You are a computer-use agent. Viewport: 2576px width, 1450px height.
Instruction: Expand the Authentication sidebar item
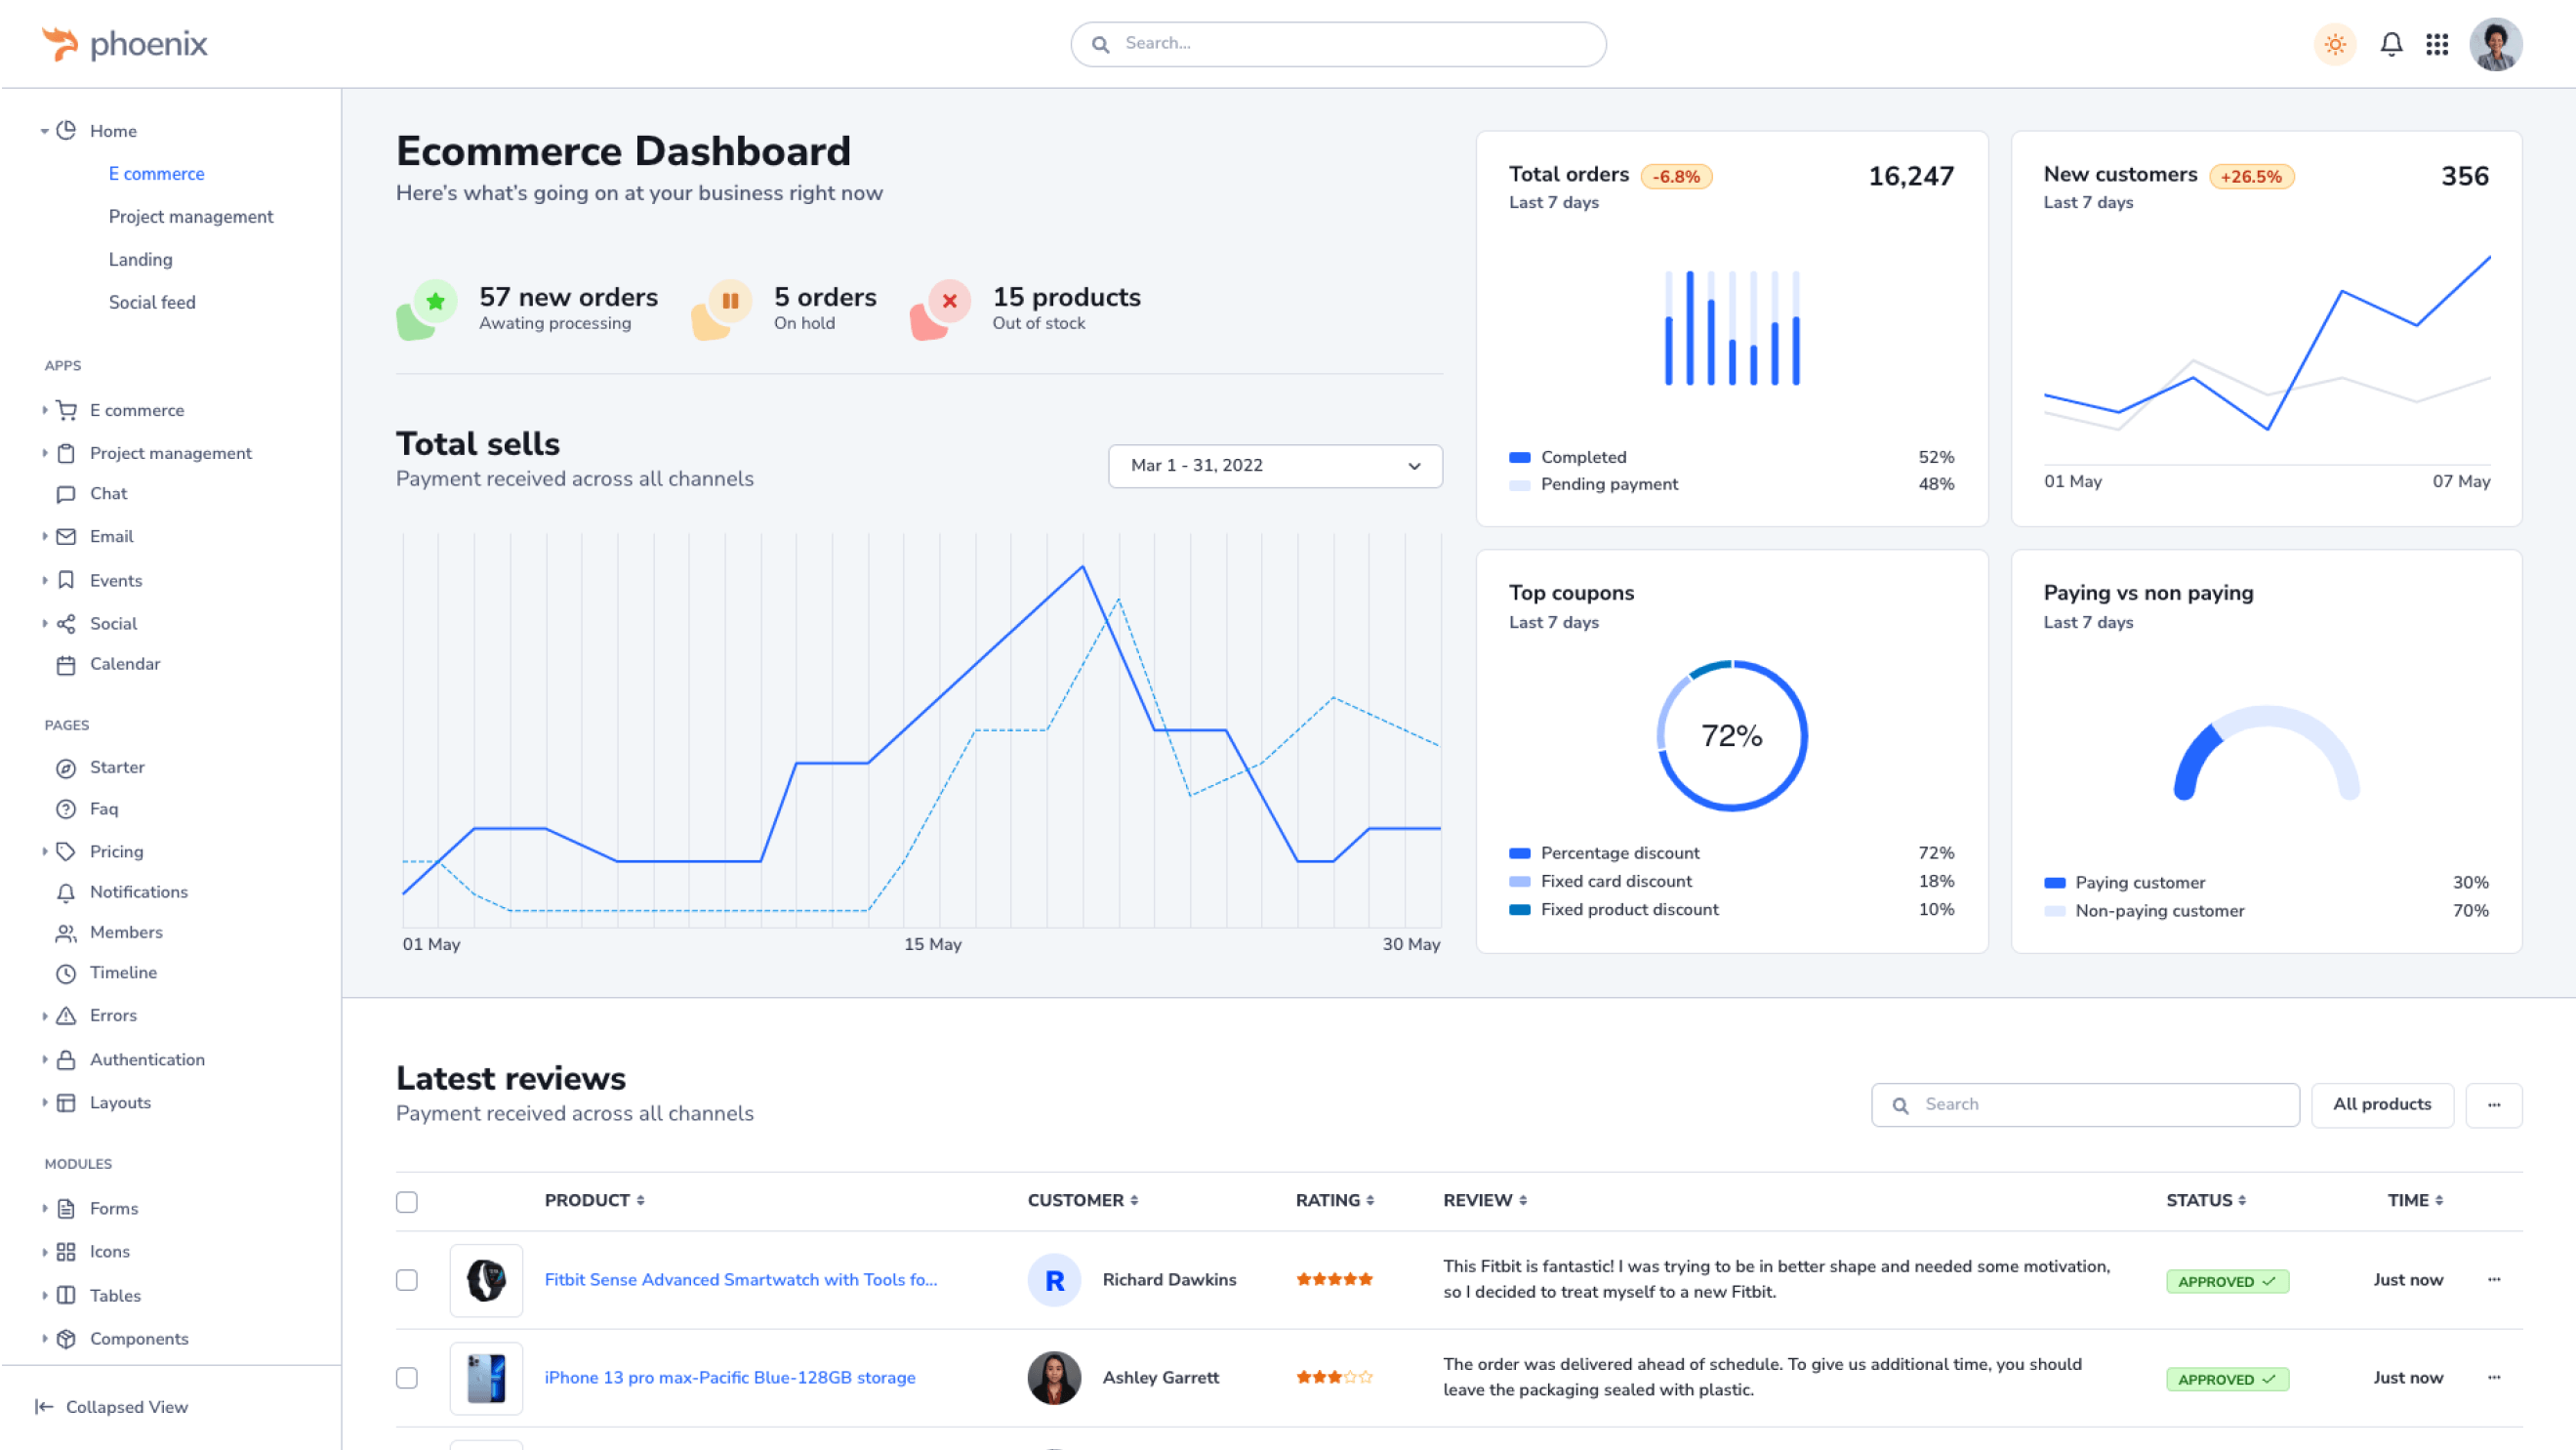coord(146,1059)
